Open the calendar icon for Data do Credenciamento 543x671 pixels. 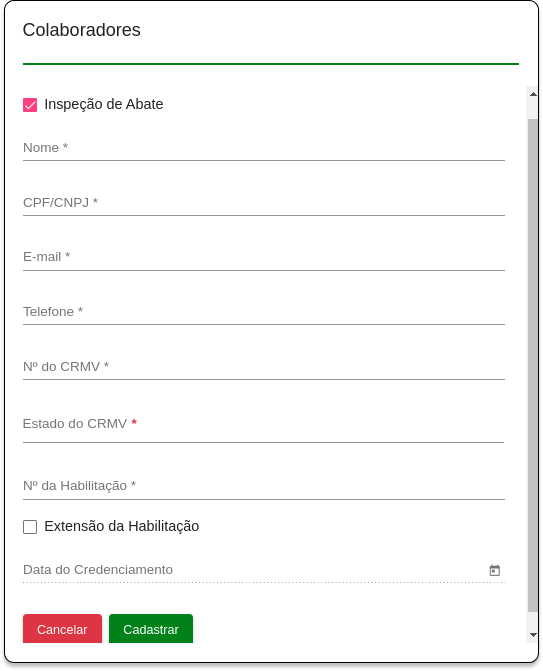[x=495, y=570]
